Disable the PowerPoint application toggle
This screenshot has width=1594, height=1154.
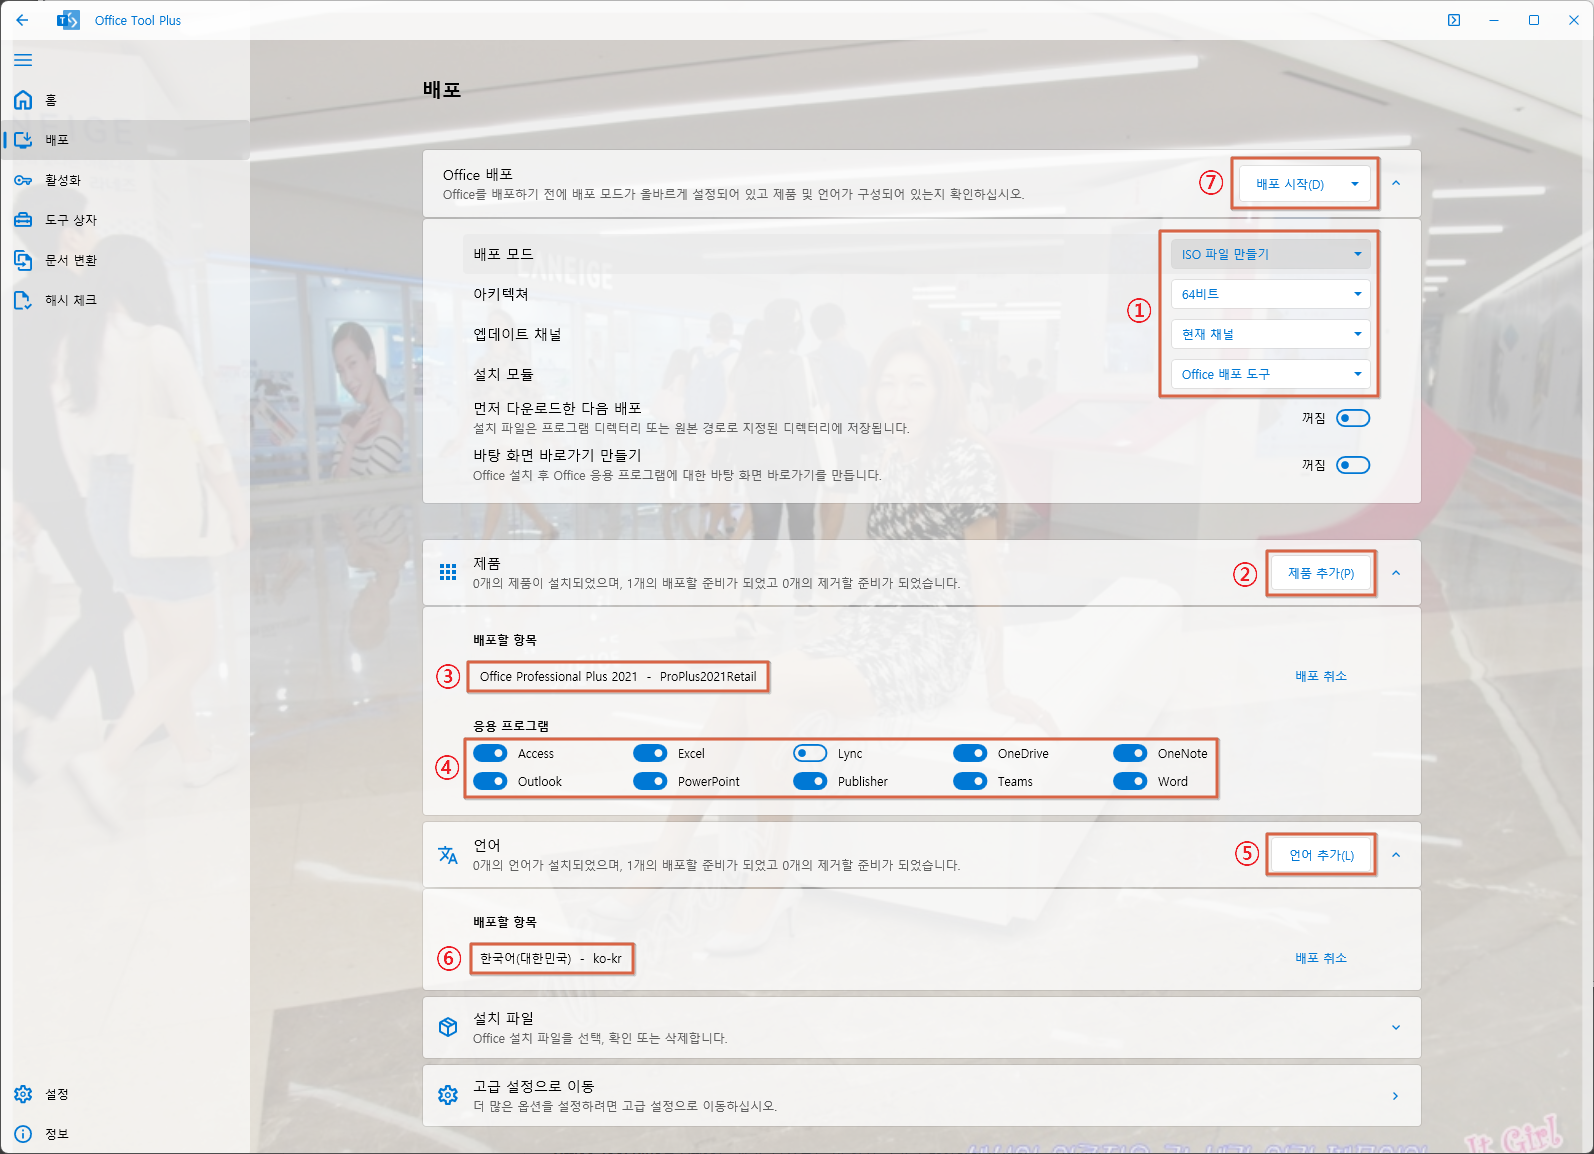pyautogui.click(x=650, y=781)
